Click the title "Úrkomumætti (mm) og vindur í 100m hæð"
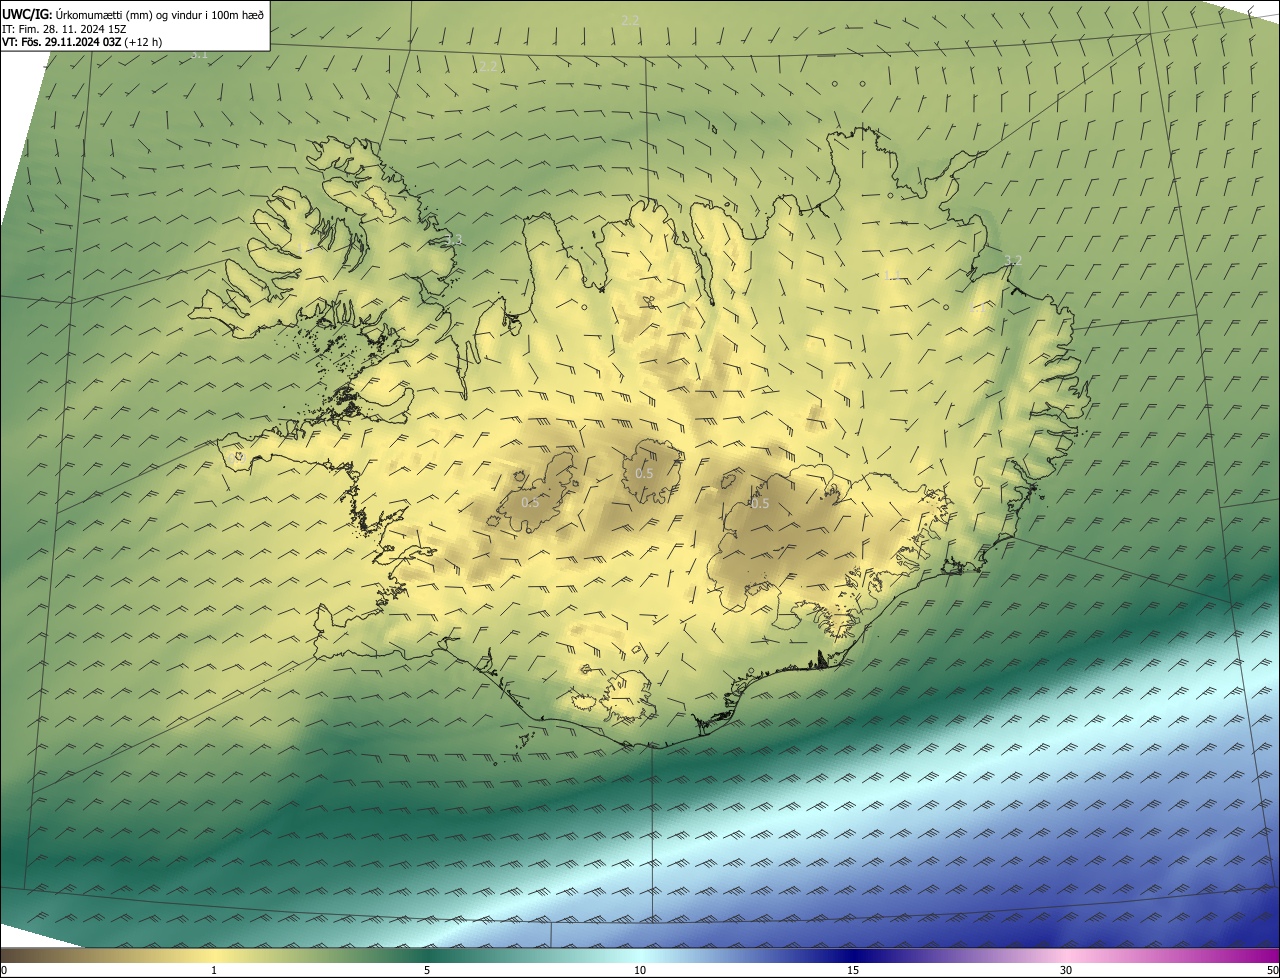1280x978 pixels. pos(159,14)
